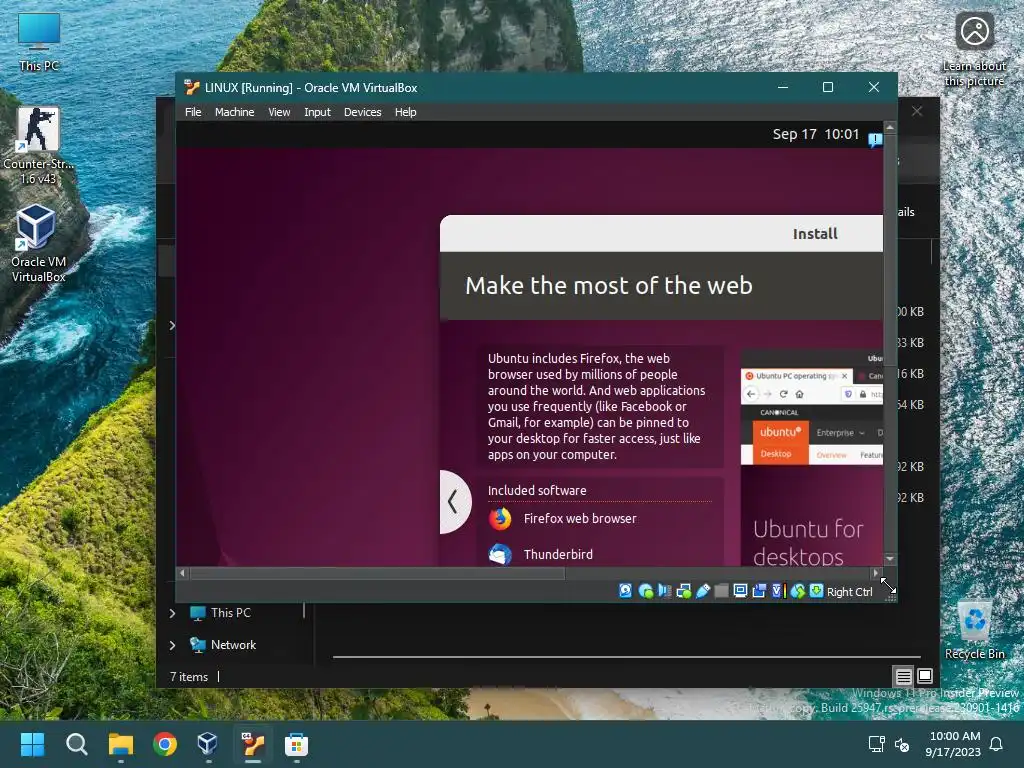Viewport: 1024px width, 768px height.
Task: Click the audio indicator icon in status bar
Action: pyautogui.click(x=664, y=591)
